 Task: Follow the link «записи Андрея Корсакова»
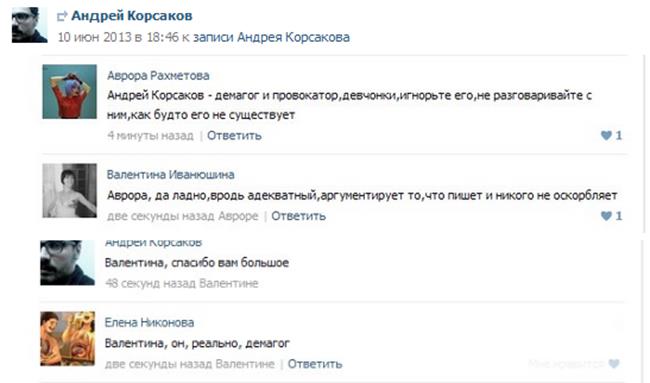[272, 37]
